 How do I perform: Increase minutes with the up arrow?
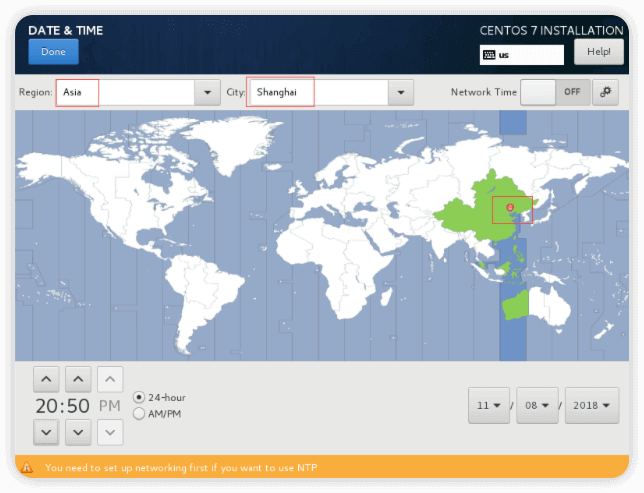(x=78, y=379)
